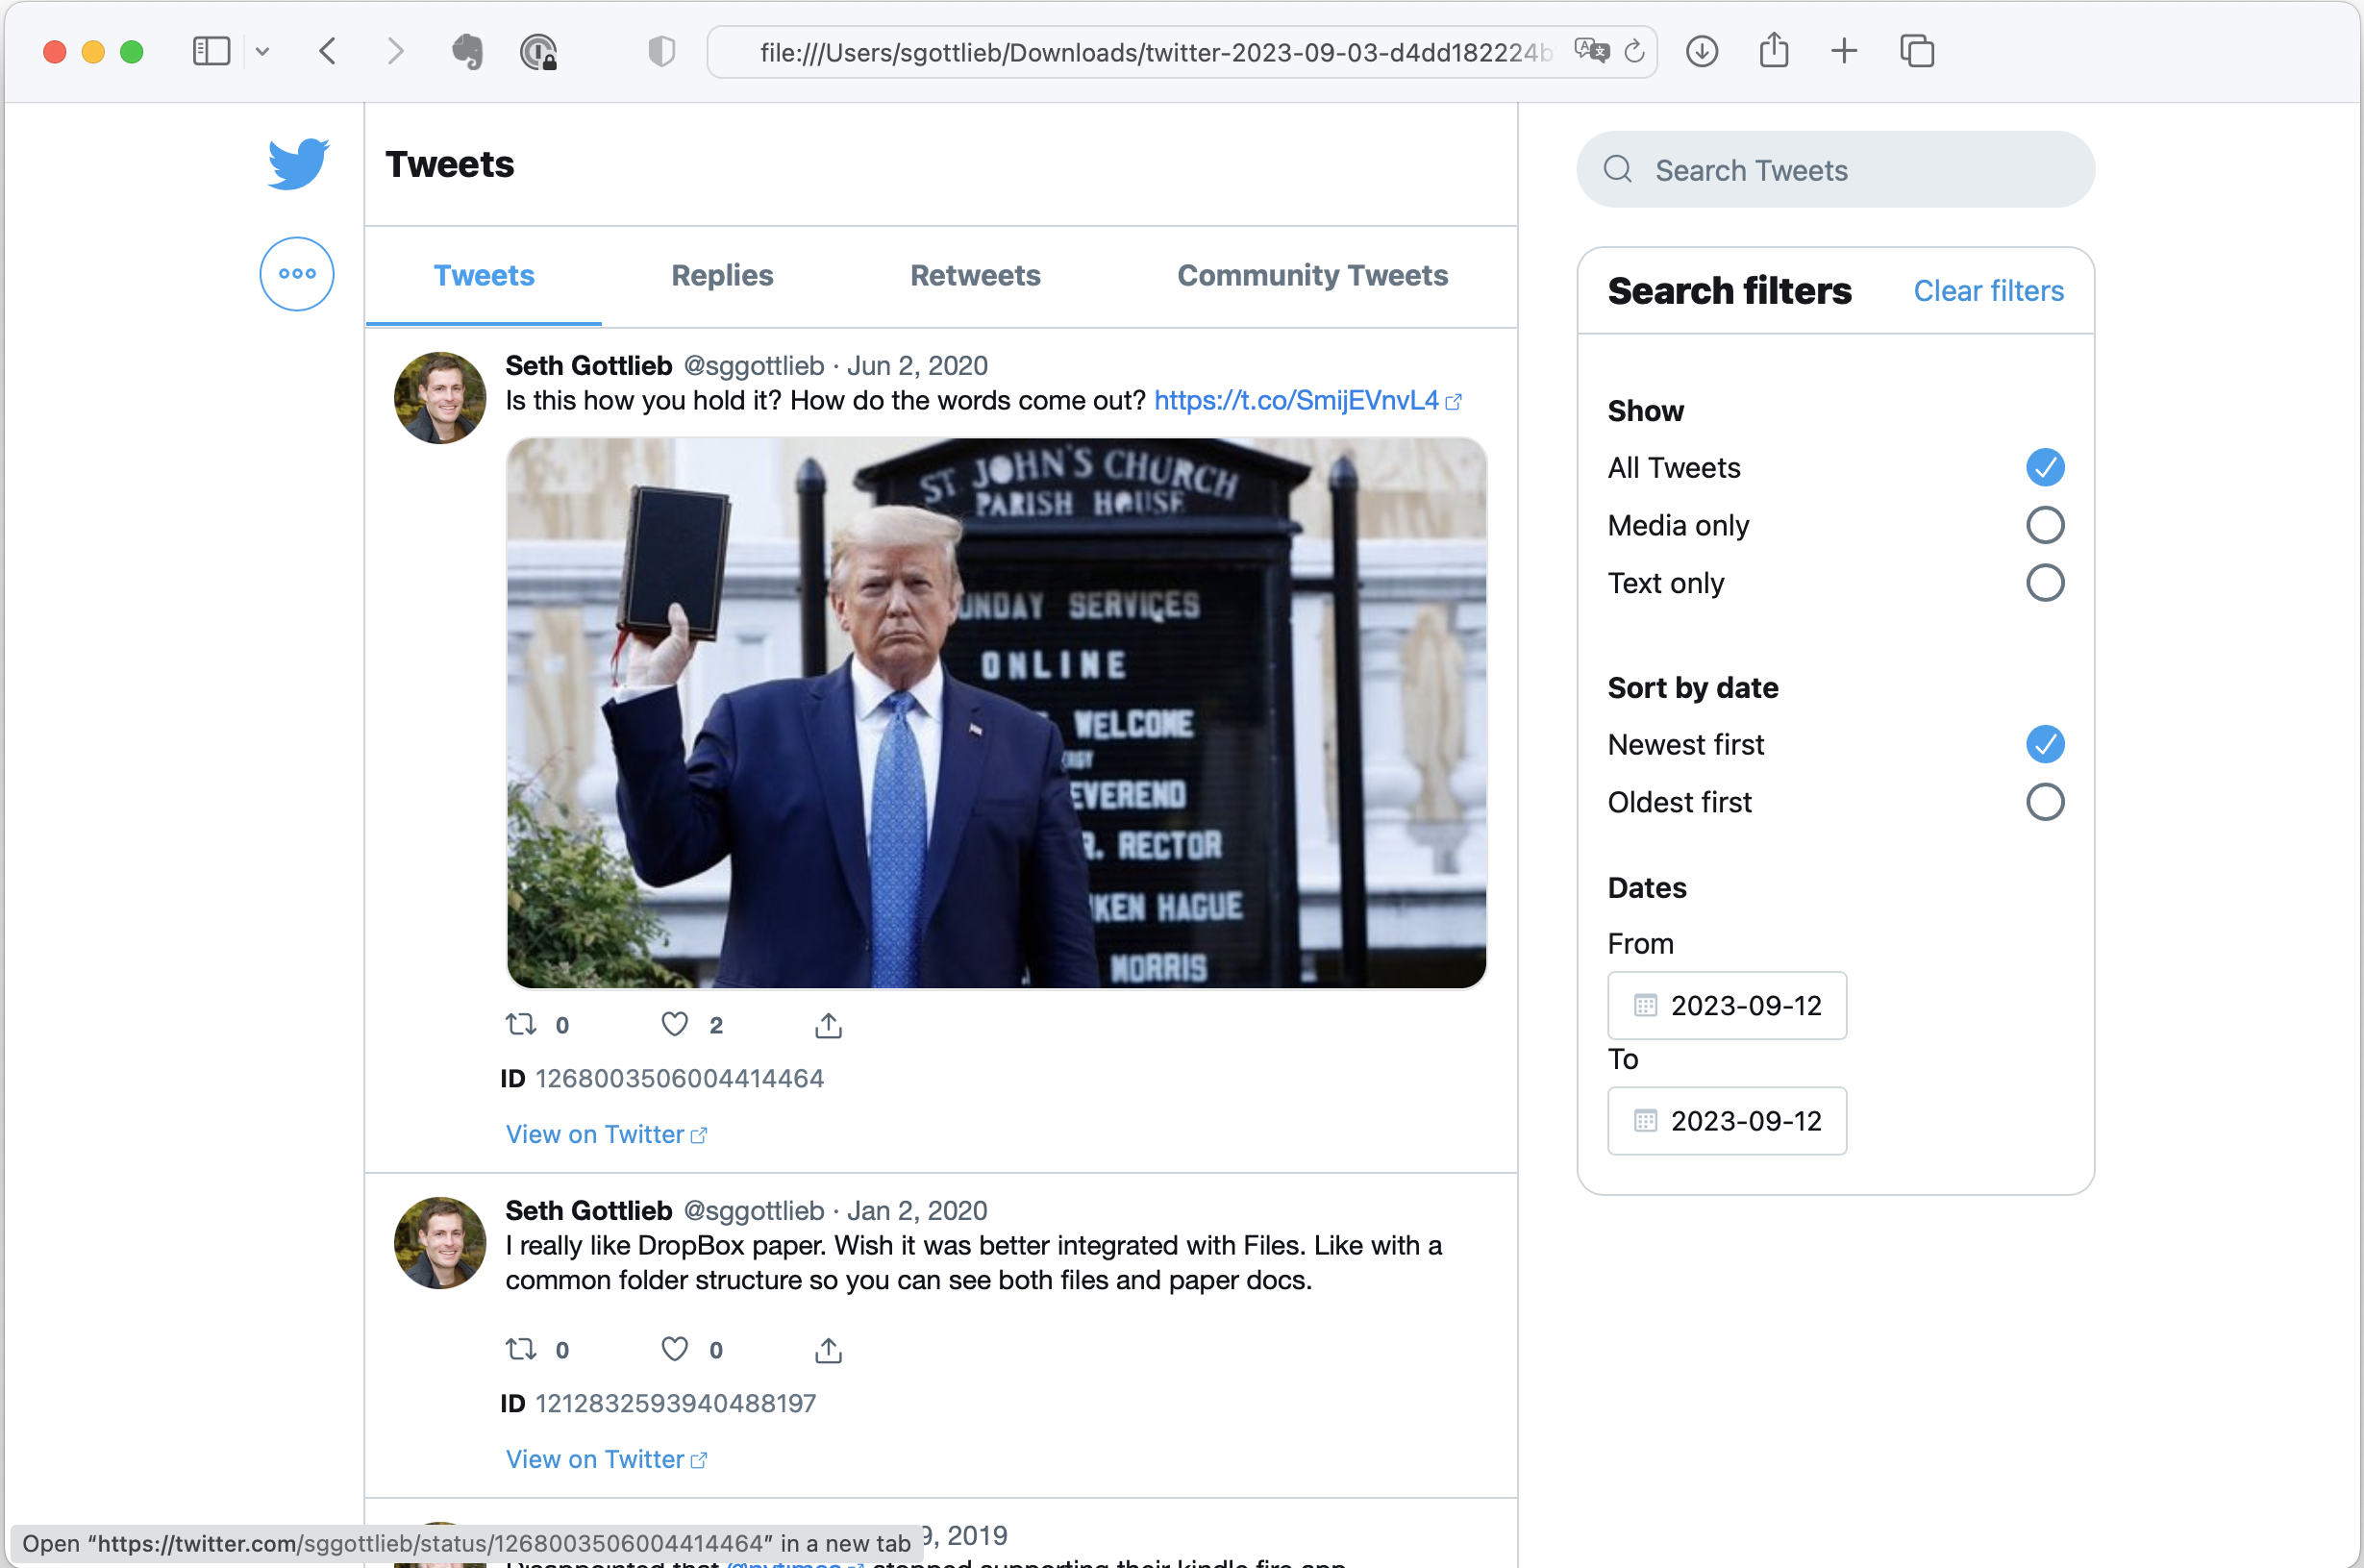The width and height of the screenshot is (2364, 1568).
Task: Click the Sort by date heading
Action: tap(1692, 687)
